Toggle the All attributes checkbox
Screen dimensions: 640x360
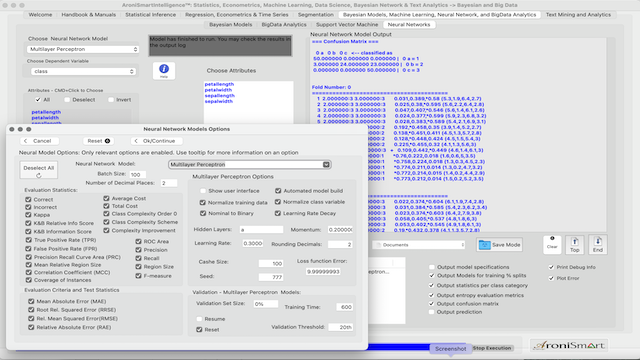38,100
